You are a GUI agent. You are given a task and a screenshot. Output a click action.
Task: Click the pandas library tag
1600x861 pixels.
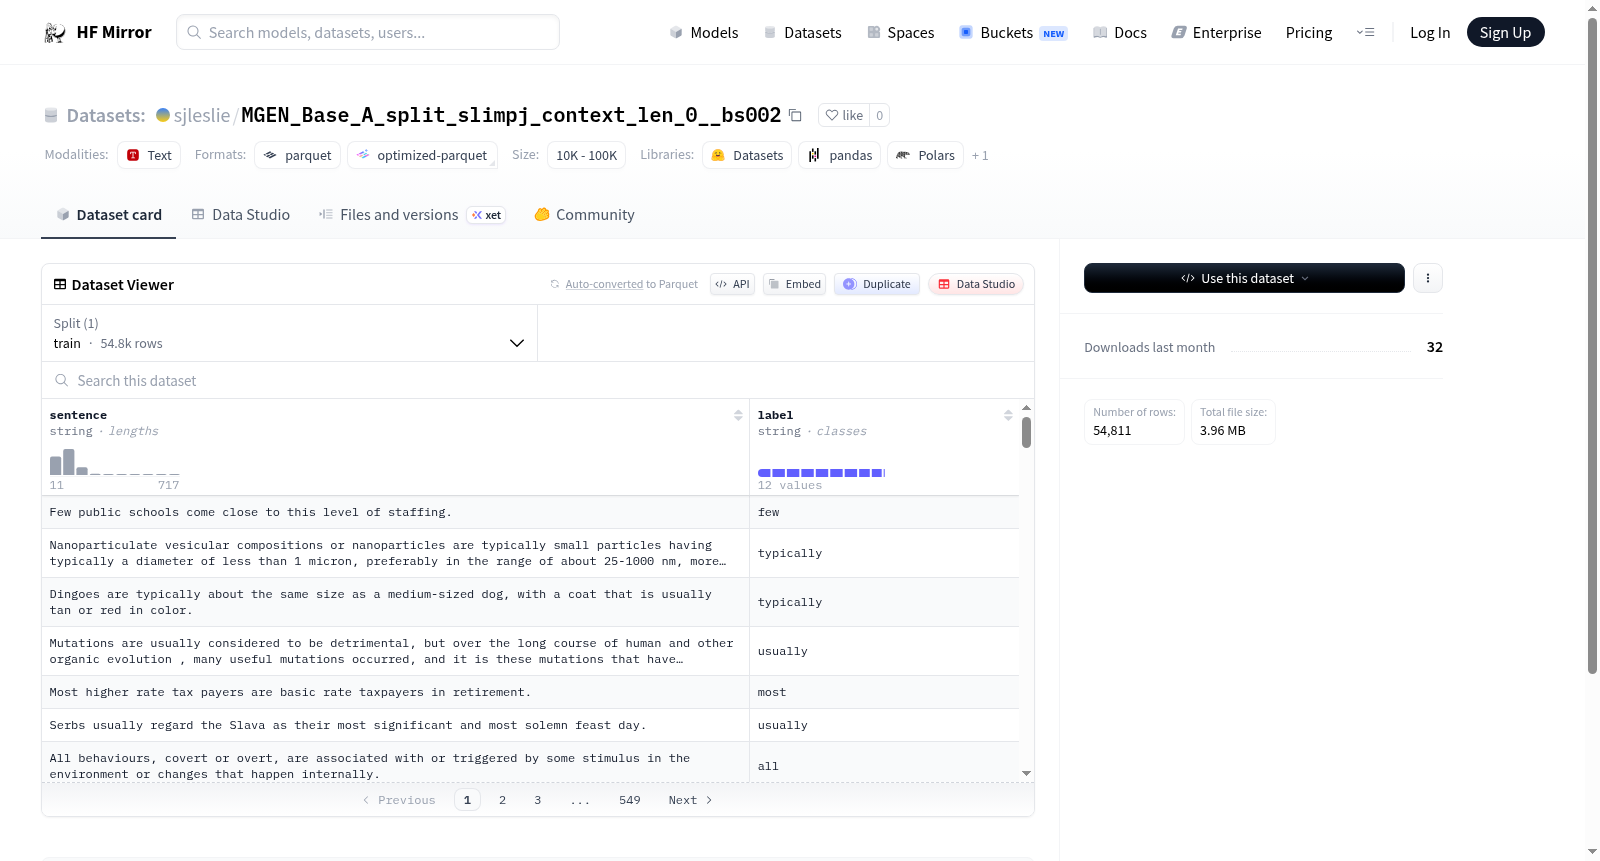(x=840, y=155)
